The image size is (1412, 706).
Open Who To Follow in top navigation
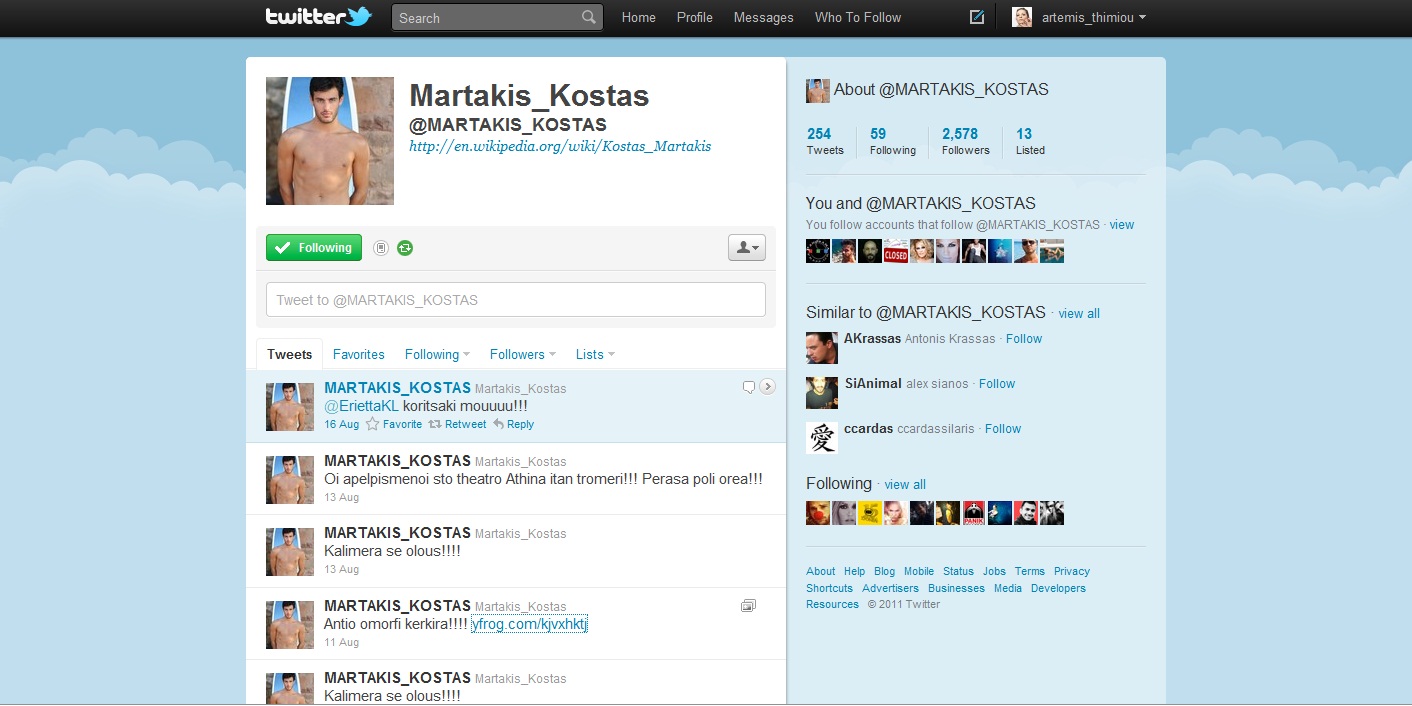[x=858, y=17]
